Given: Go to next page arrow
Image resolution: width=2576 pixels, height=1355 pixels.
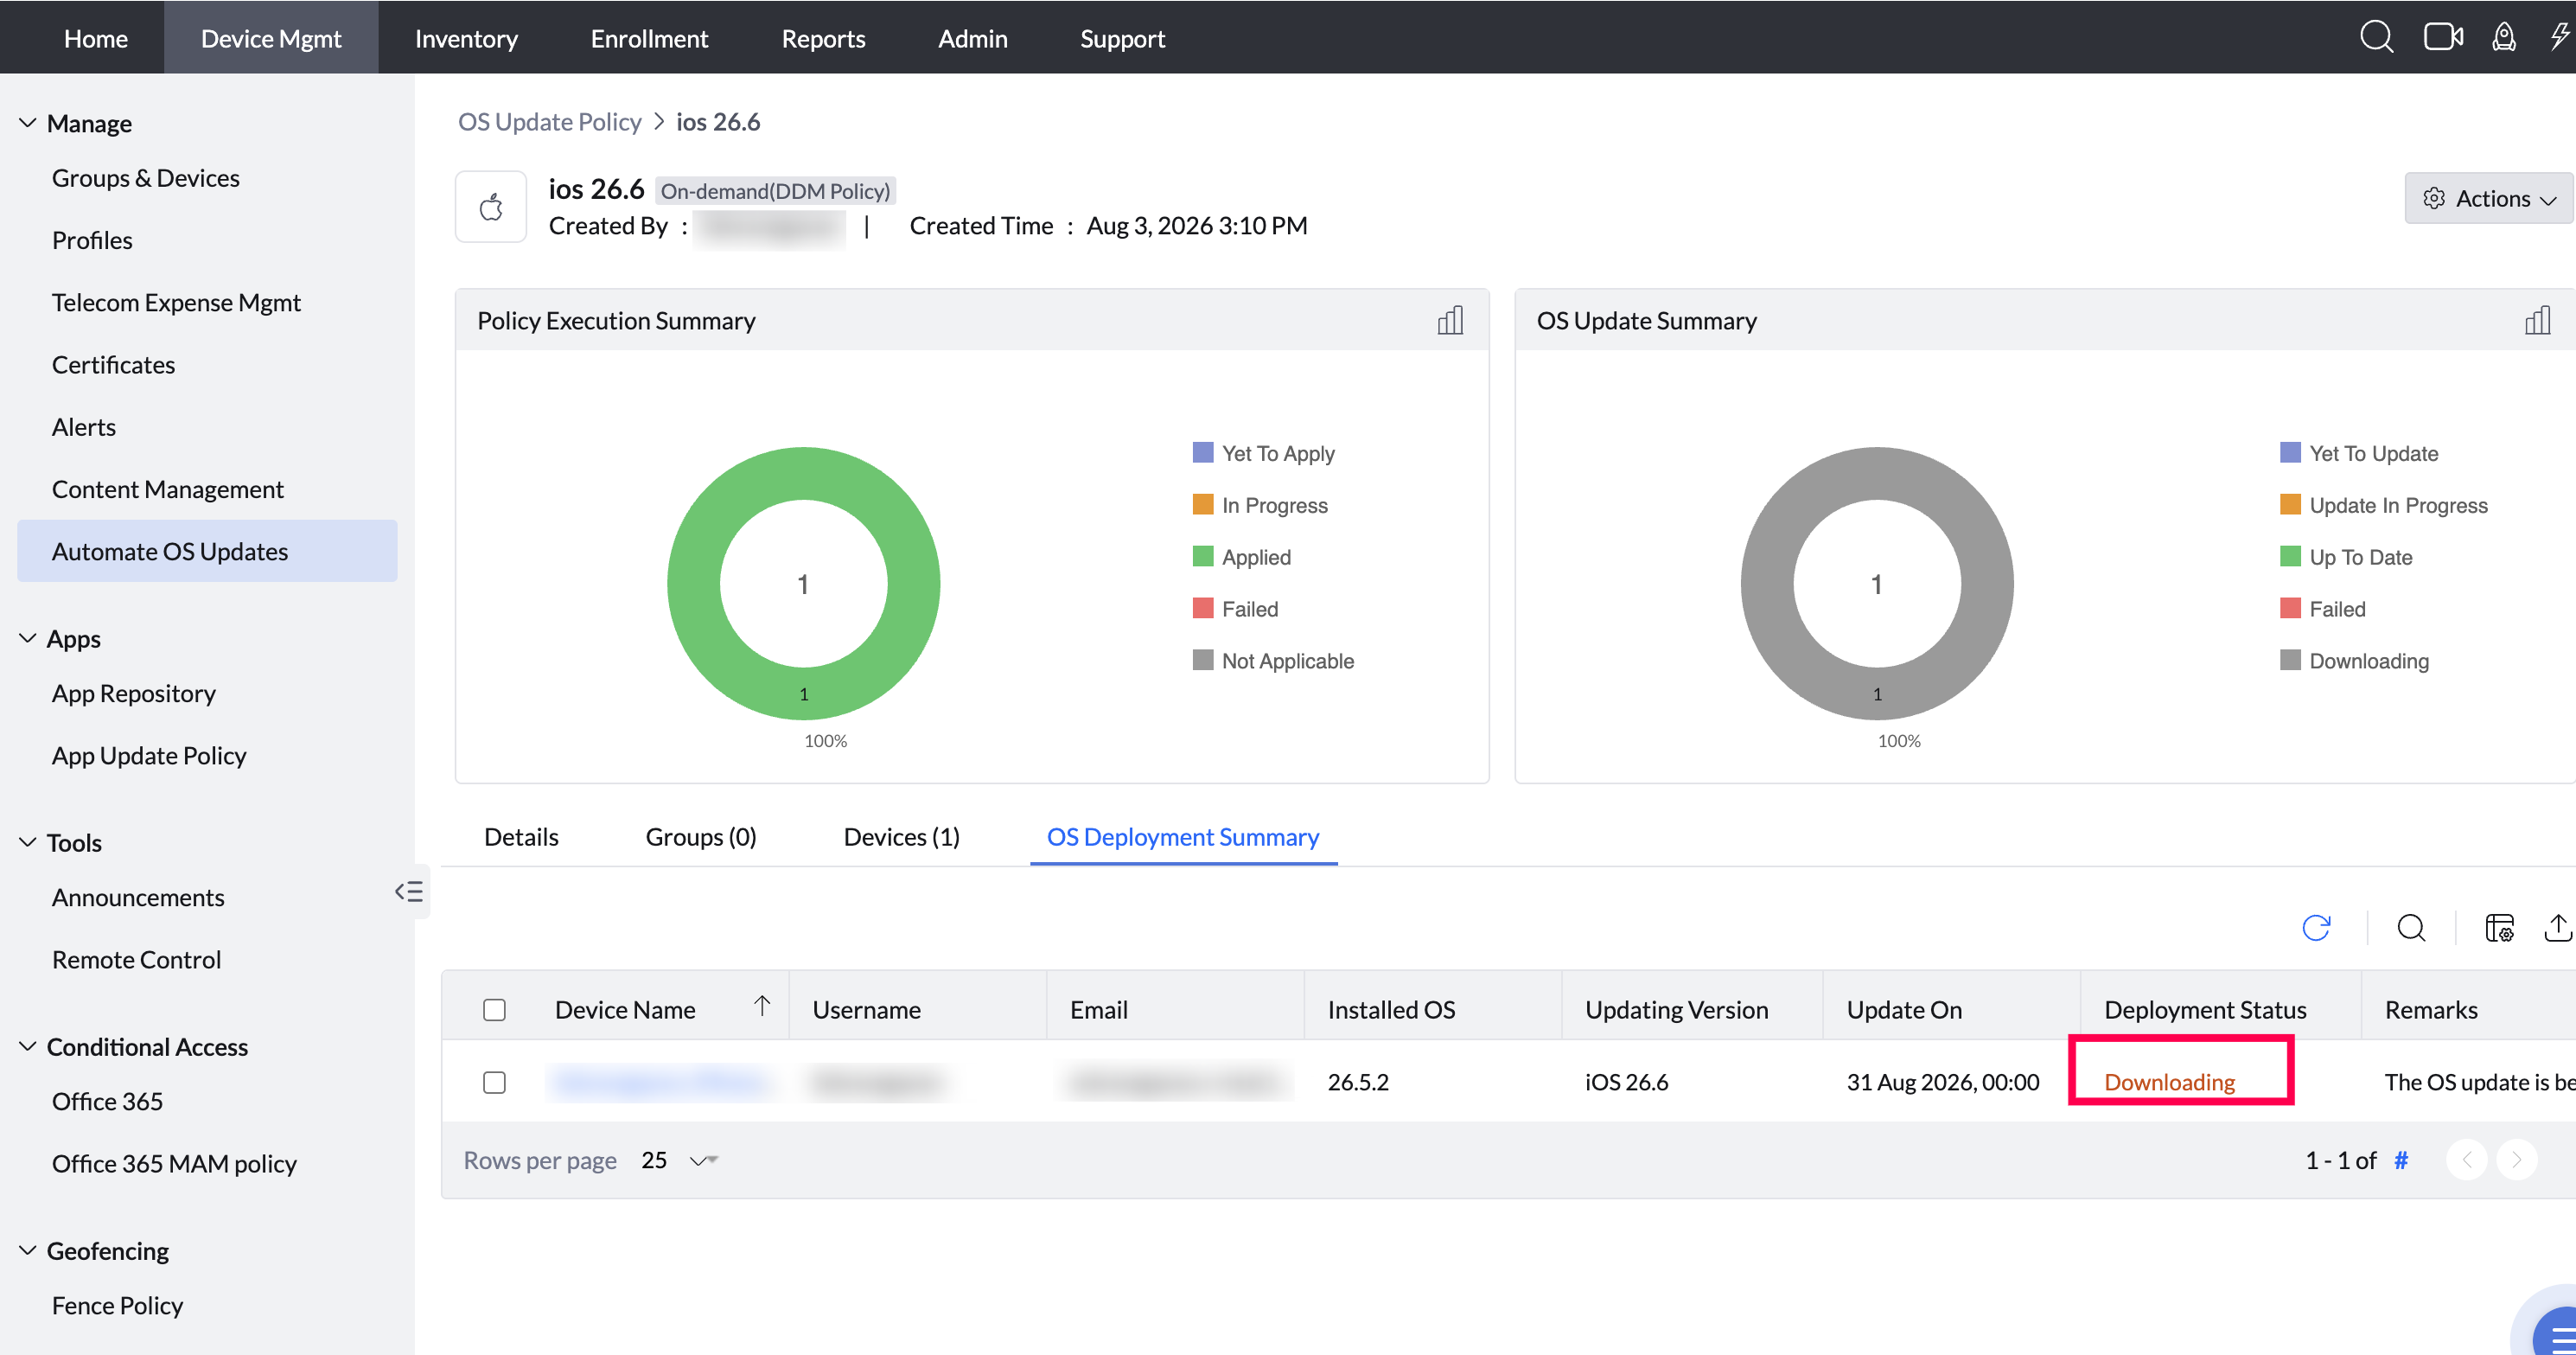Looking at the screenshot, I should pyautogui.click(x=2516, y=1160).
